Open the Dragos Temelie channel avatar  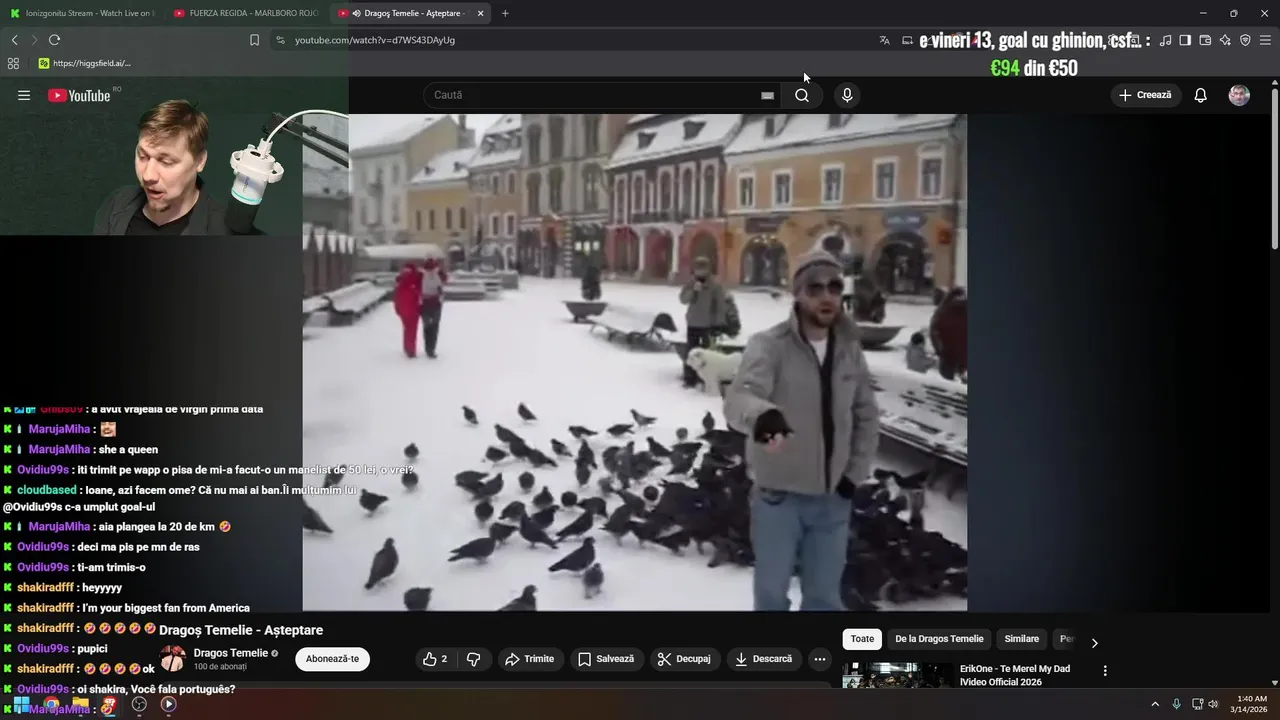click(x=173, y=658)
